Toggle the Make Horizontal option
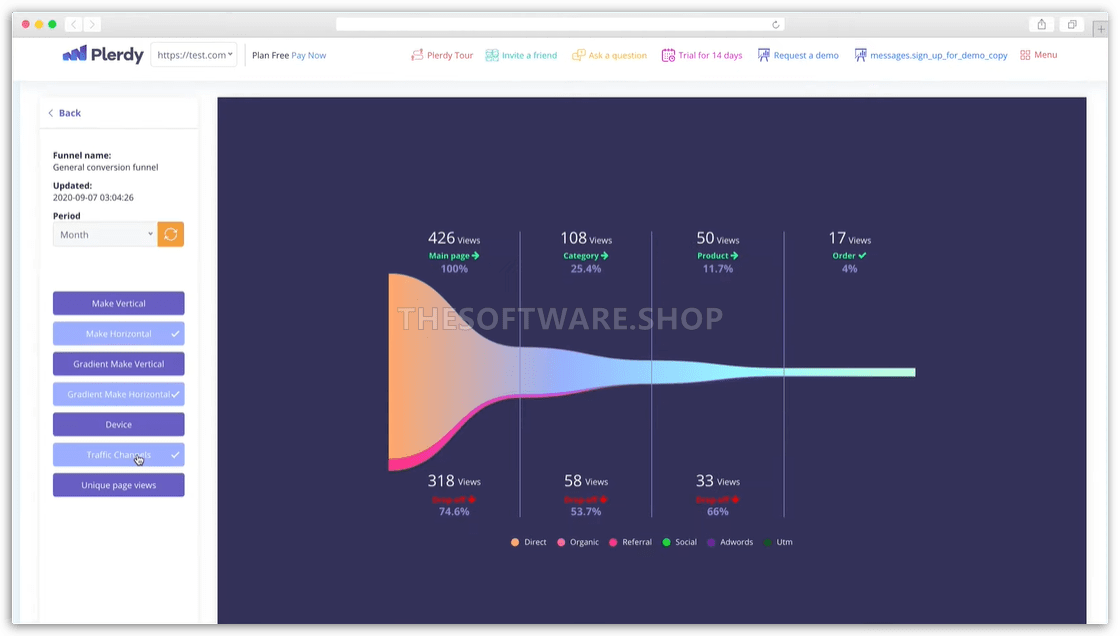This screenshot has width=1120, height=636. point(119,334)
